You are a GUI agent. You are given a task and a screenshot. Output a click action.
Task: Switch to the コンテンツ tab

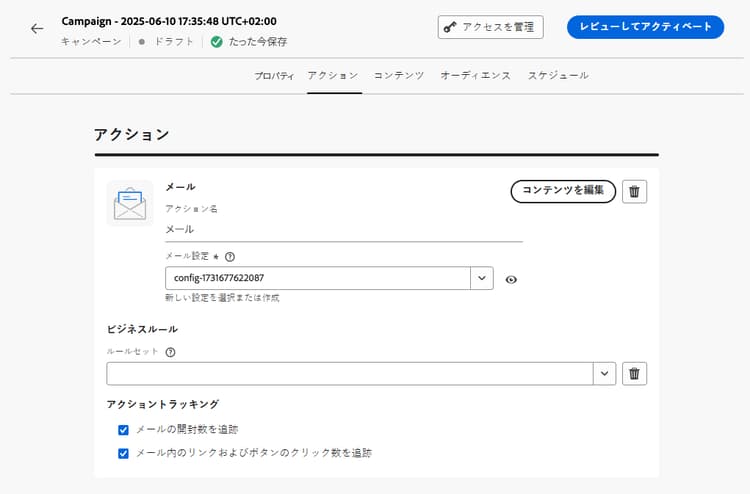pyautogui.click(x=399, y=76)
